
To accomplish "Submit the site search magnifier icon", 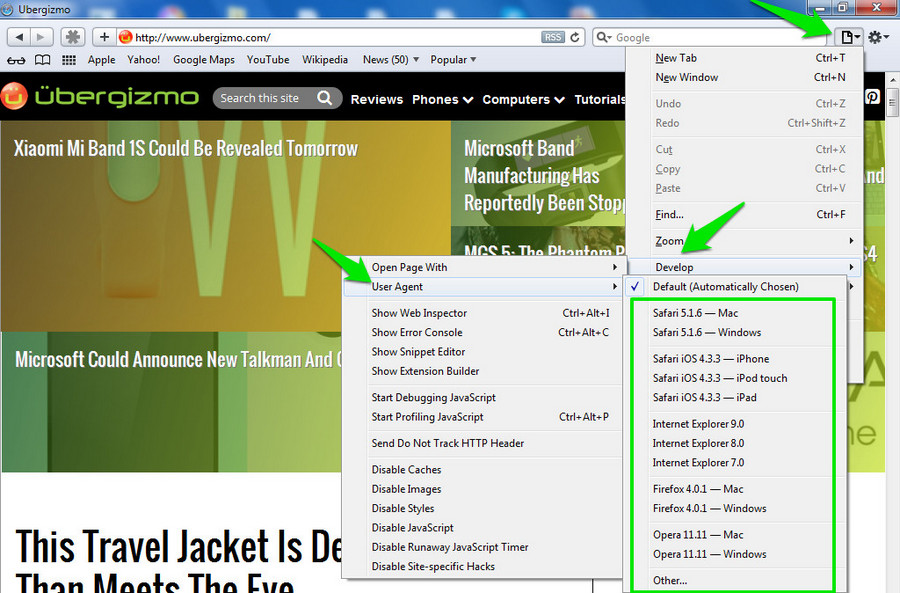I will pos(325,98).
